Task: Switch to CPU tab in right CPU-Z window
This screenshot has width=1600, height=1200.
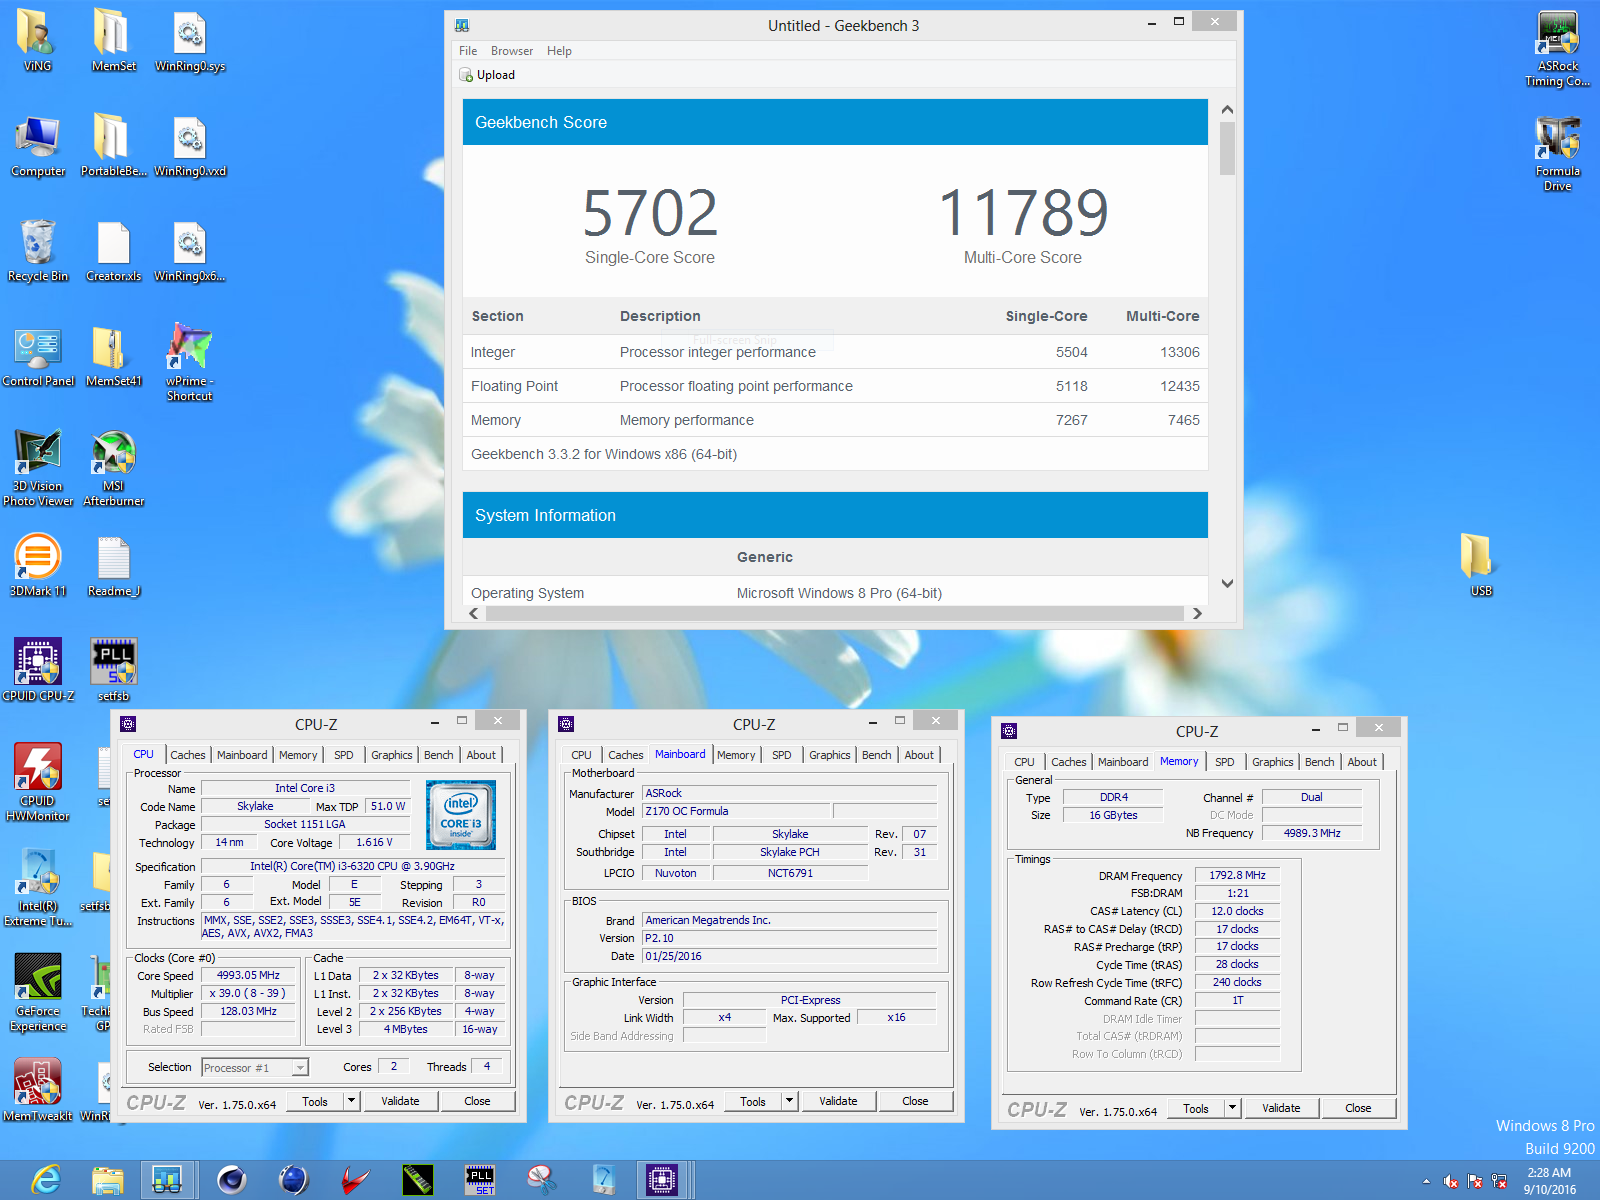Action: [x=1024, y=762]
